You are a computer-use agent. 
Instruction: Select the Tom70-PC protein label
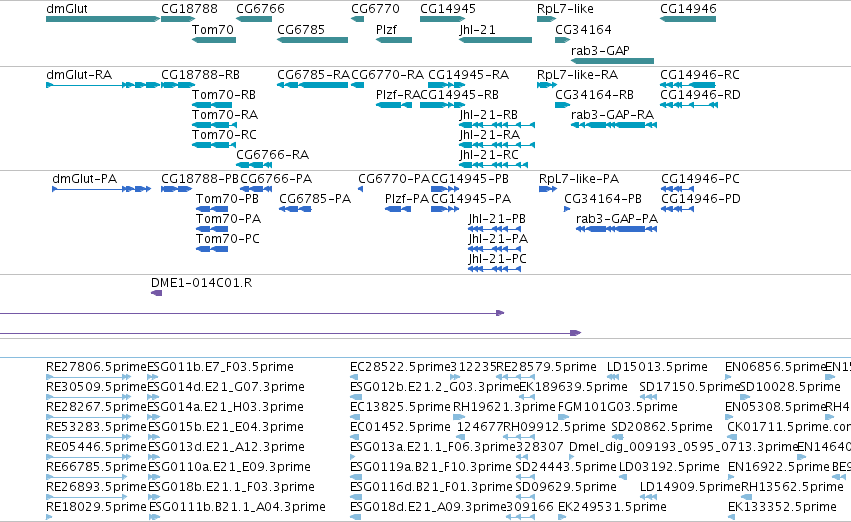(x=228, y=239)
